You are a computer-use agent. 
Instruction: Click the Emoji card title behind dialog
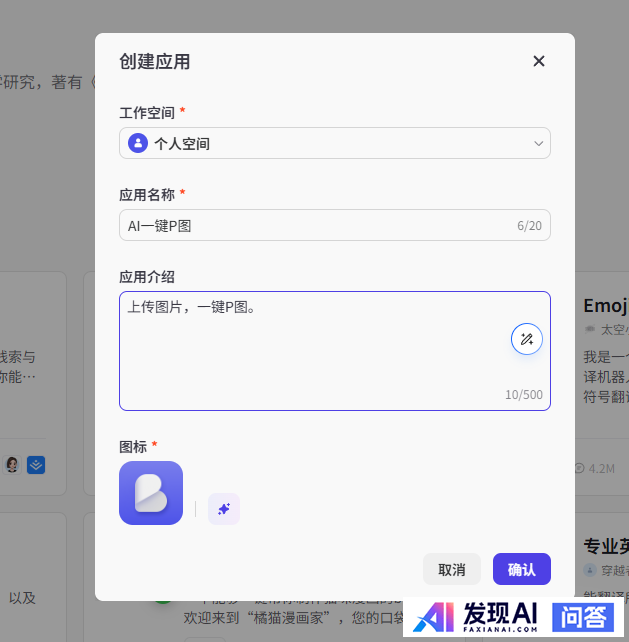[605, 305]
